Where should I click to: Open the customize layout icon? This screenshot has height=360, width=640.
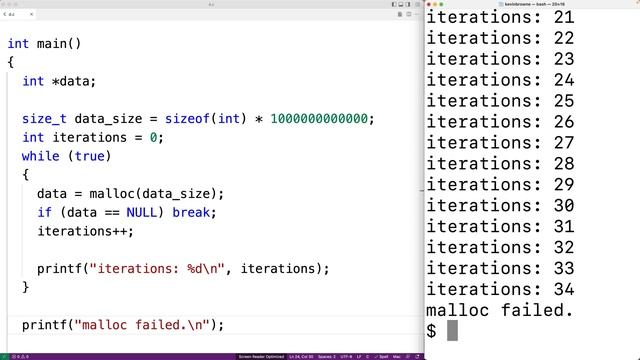click(417, 4)
